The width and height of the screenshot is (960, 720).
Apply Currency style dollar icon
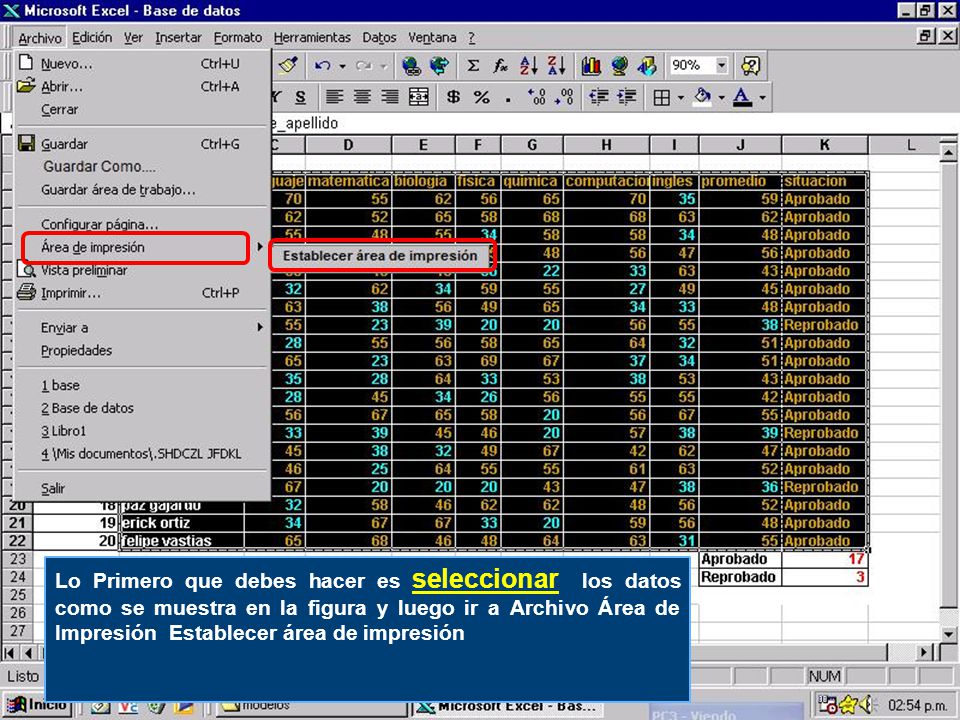[x=453, y=97]
